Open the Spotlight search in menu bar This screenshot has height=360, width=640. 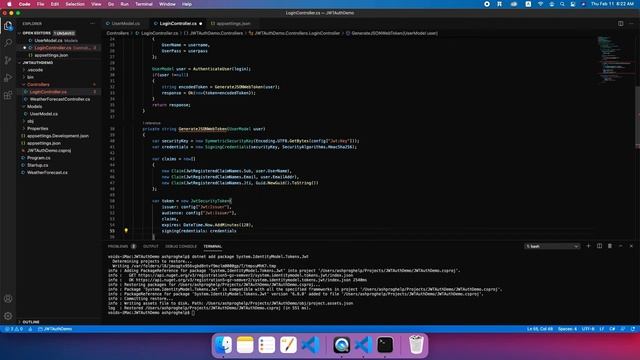click(x=562, y=4)
